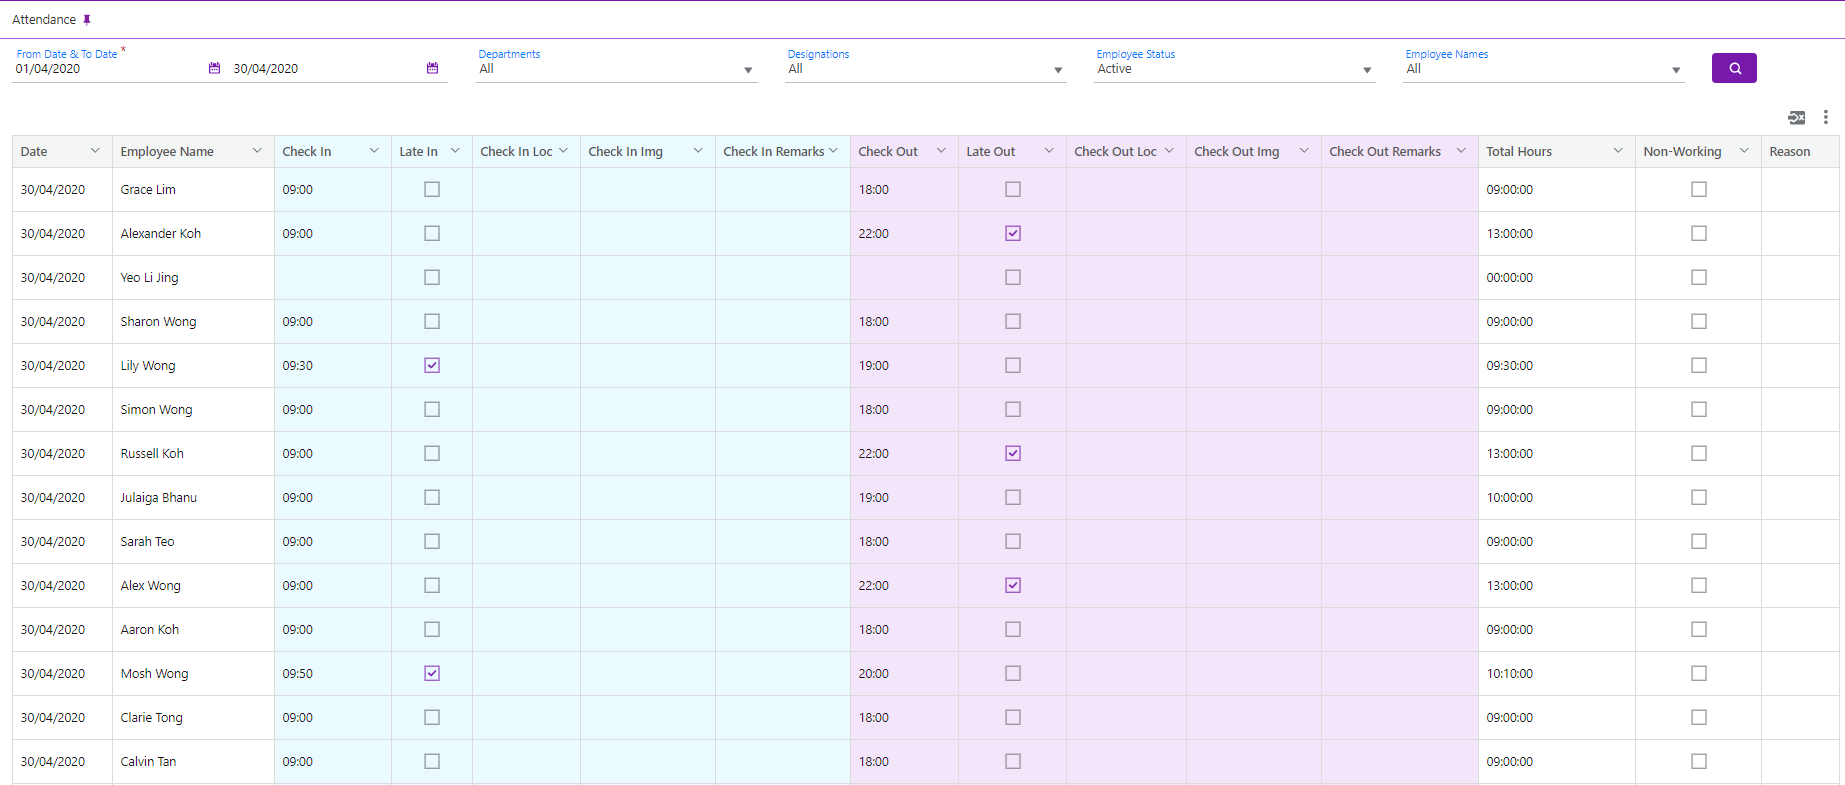The image size is (1845, 785).
Task: Open the Total Hours column menu chevron
Action: point(1617,151)
